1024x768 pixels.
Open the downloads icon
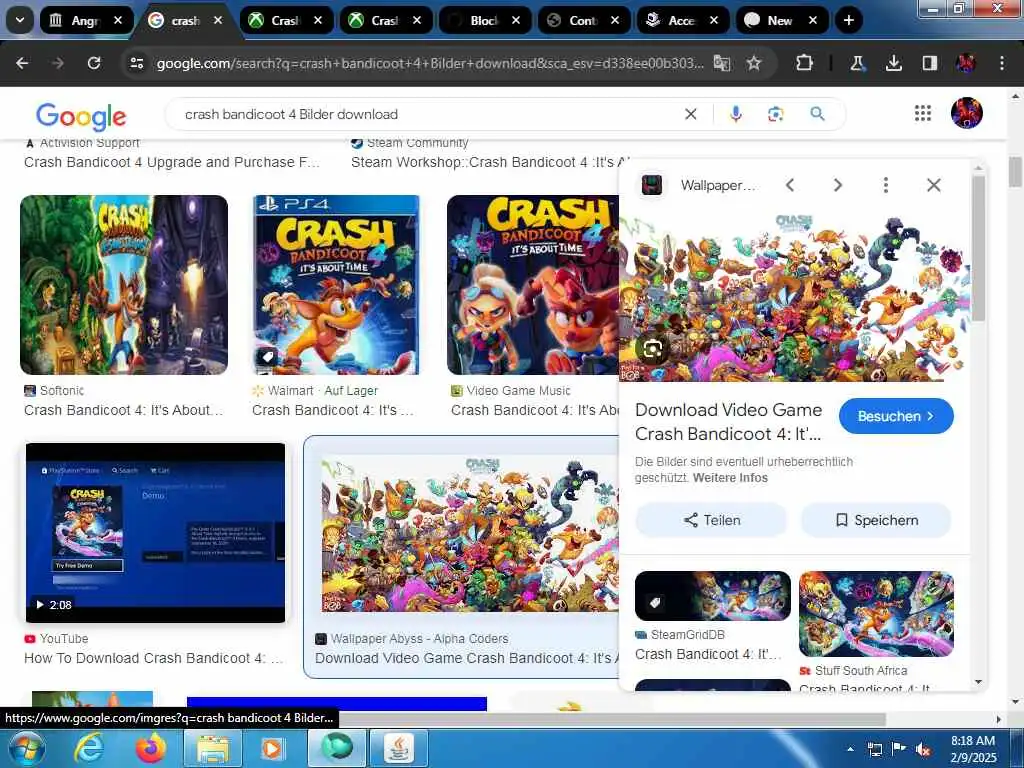pyautogui.click(x=893, y=63)
